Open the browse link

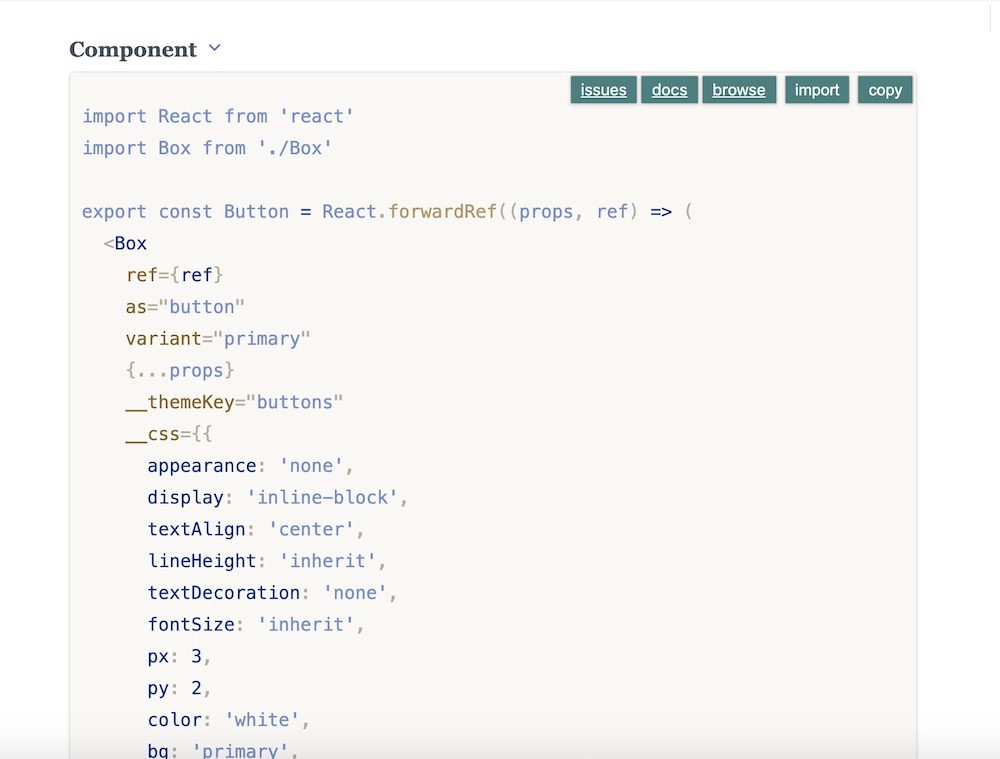point(739,90)
